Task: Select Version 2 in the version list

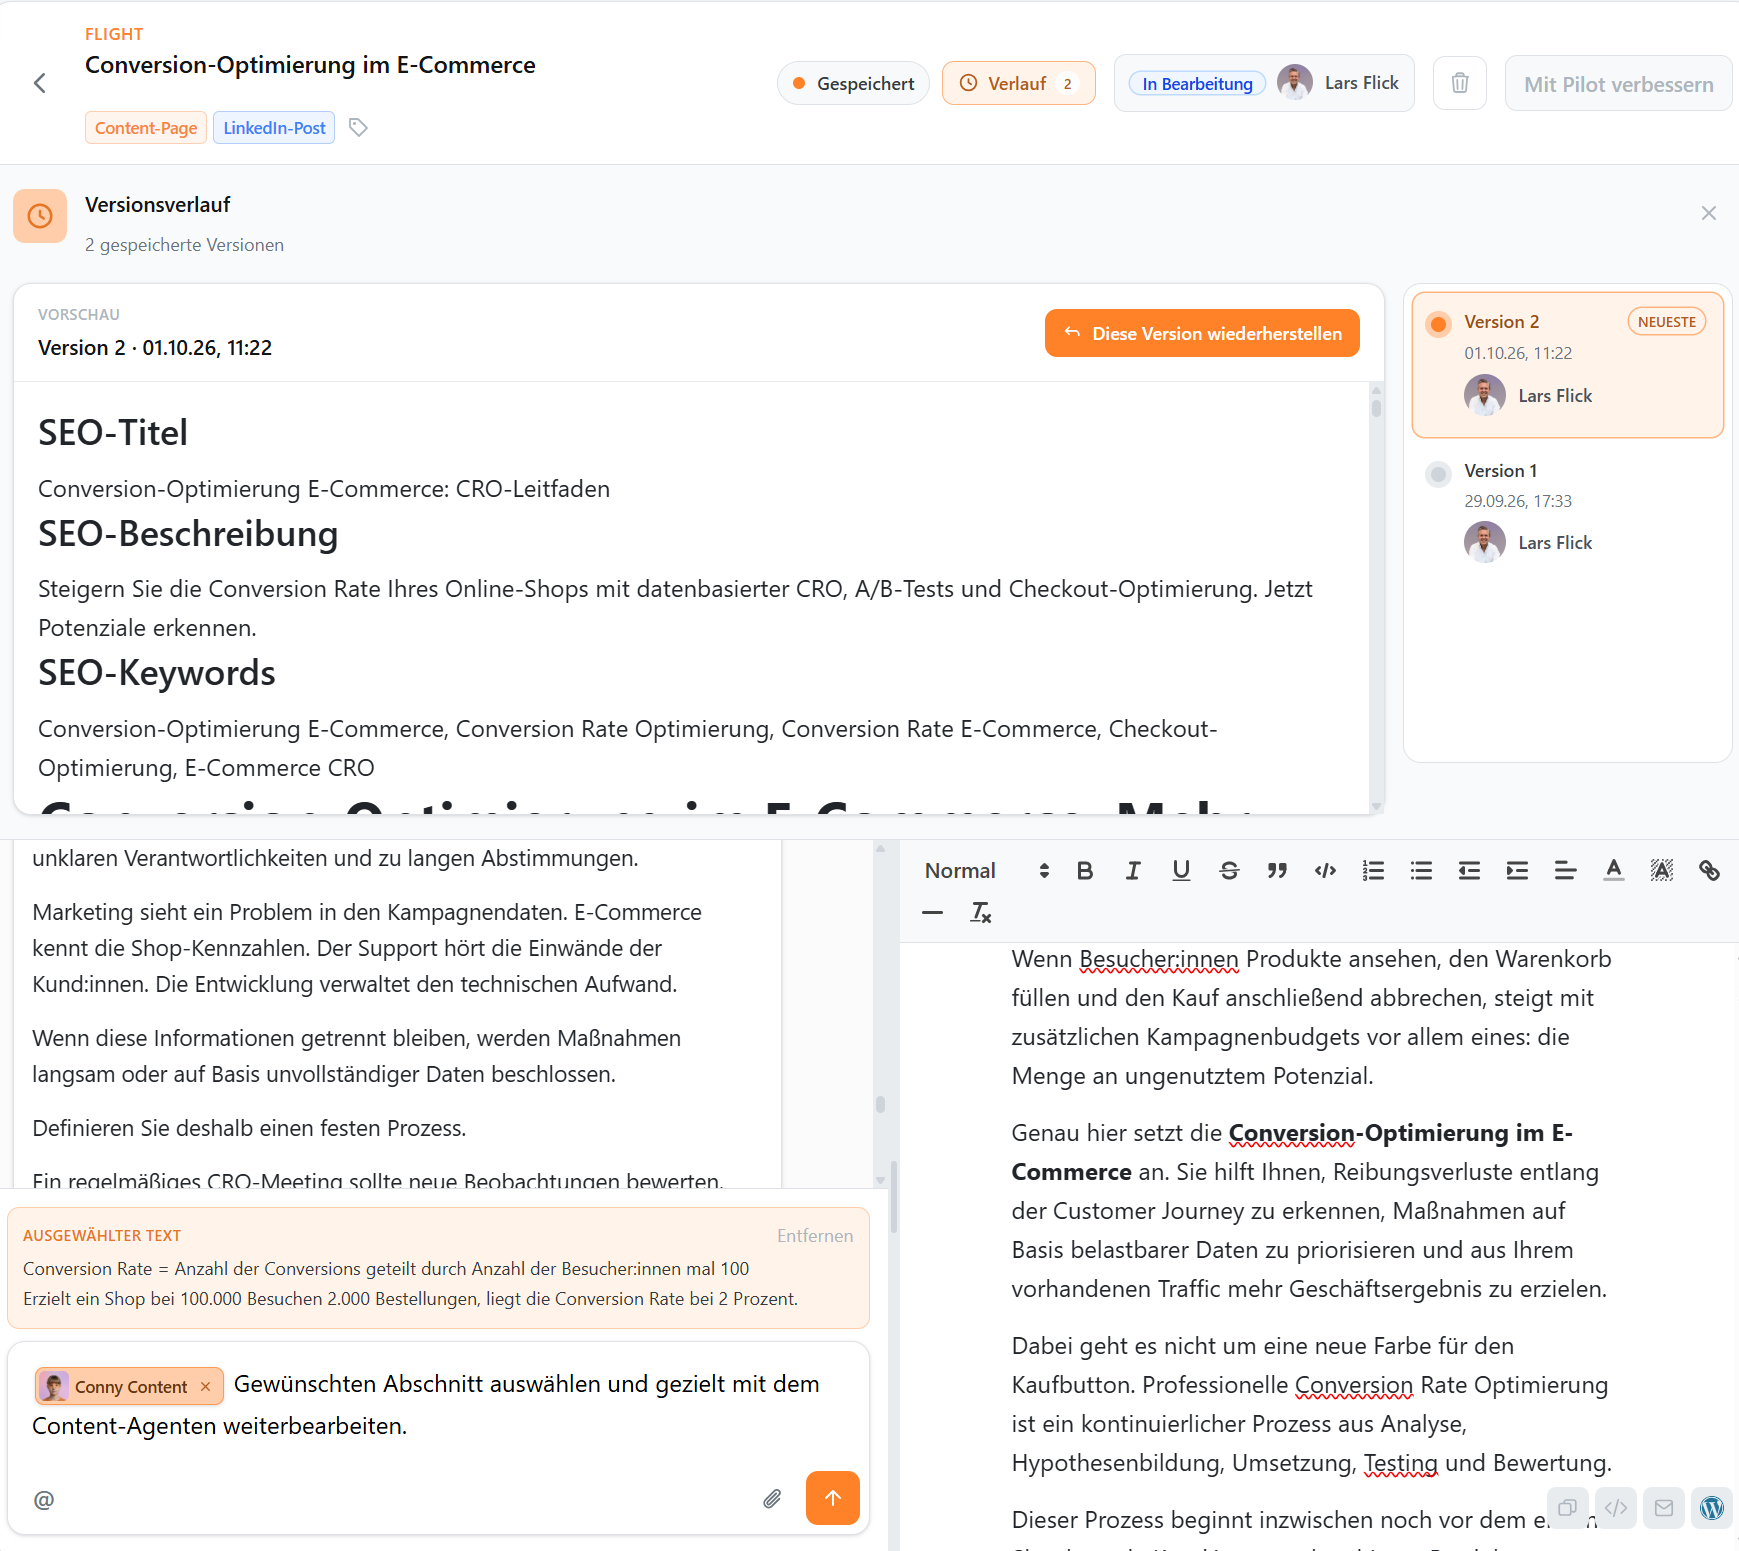Action: (x=1567, y=365)
